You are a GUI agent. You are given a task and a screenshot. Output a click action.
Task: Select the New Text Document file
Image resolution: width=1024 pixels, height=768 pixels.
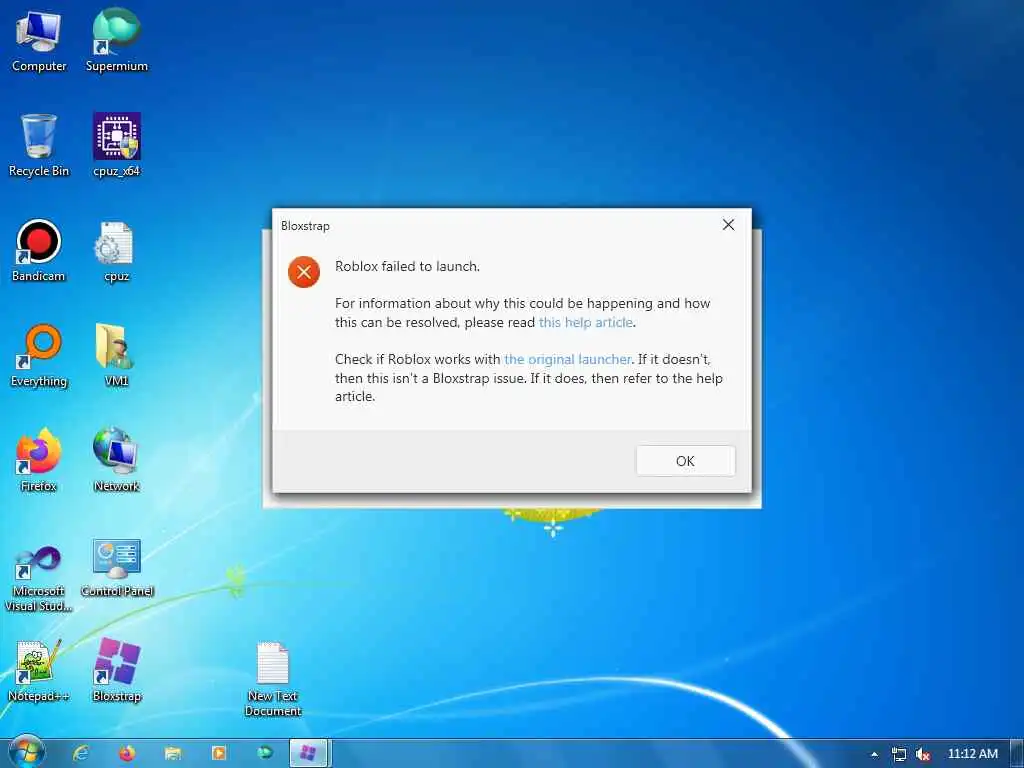(273, 679)
